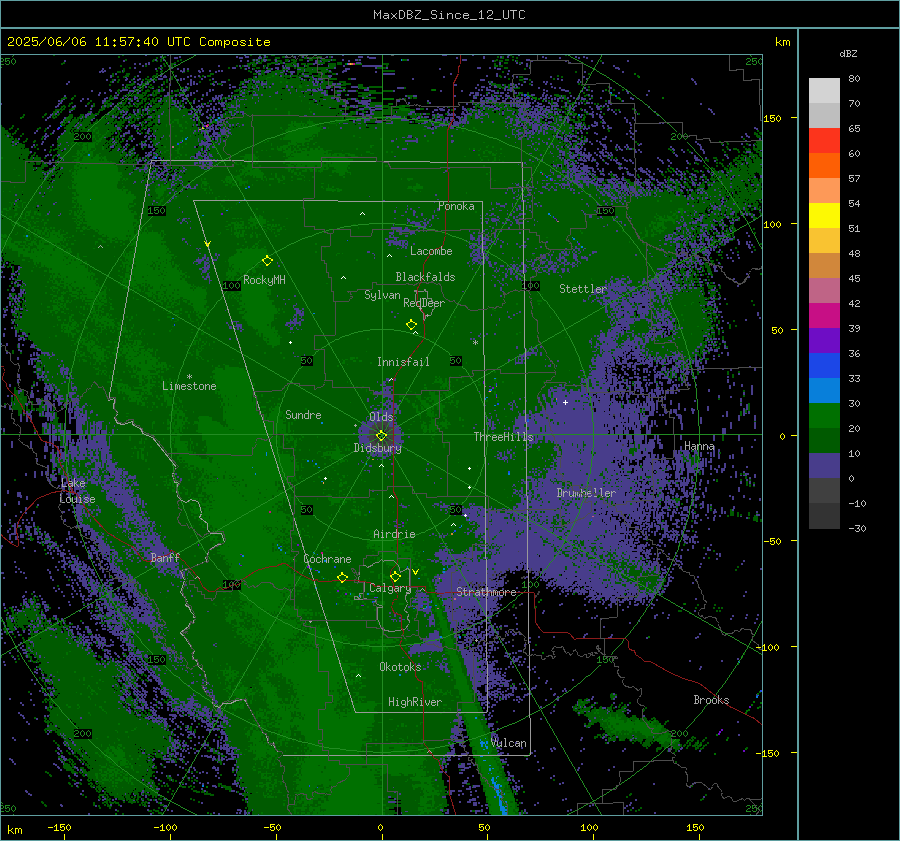The width and height of the screenshot is (900, 841).
Task: Select the slate purple 0-10 dBZ swatch
Action: pyautogui.click(x=824, y=466)
